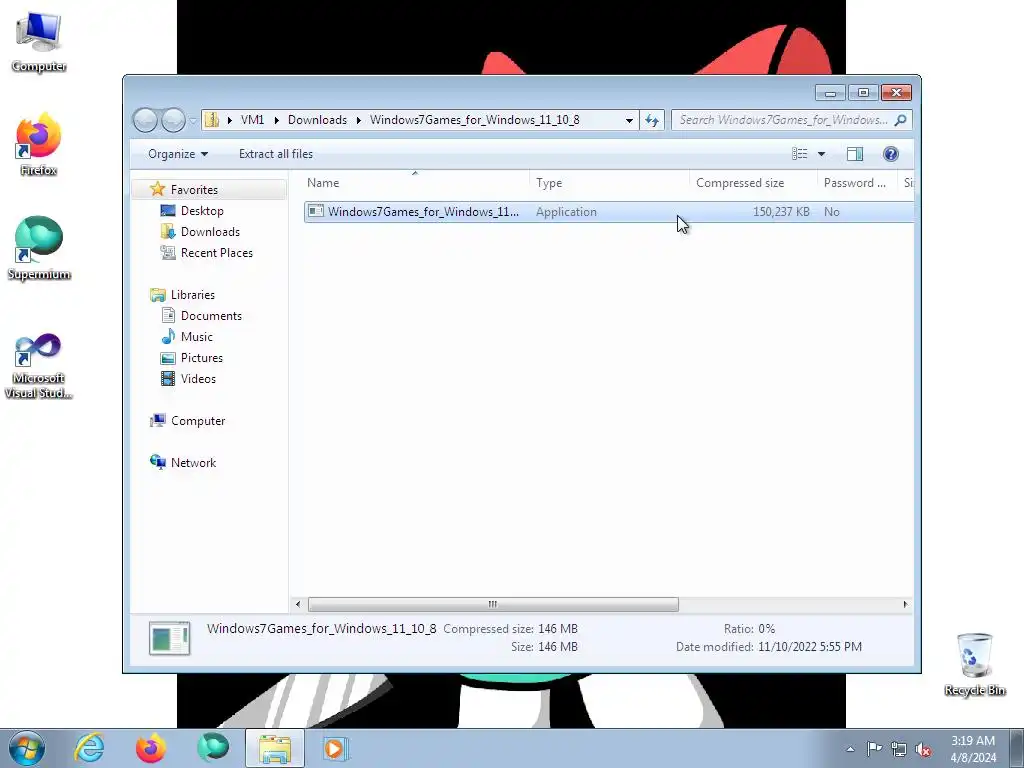Click horizontal scrollbar left arrow
The height and width of the screenshot is (768, 1024).
298,604
